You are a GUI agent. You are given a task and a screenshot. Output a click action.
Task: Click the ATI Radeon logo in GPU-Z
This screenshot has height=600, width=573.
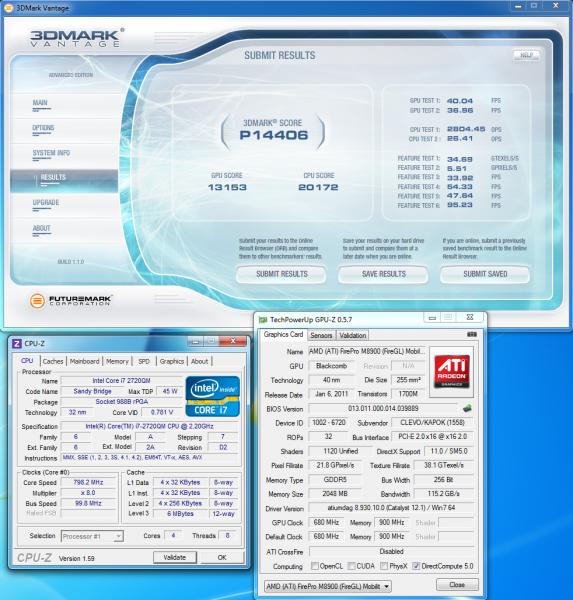[x=452, y=371]
